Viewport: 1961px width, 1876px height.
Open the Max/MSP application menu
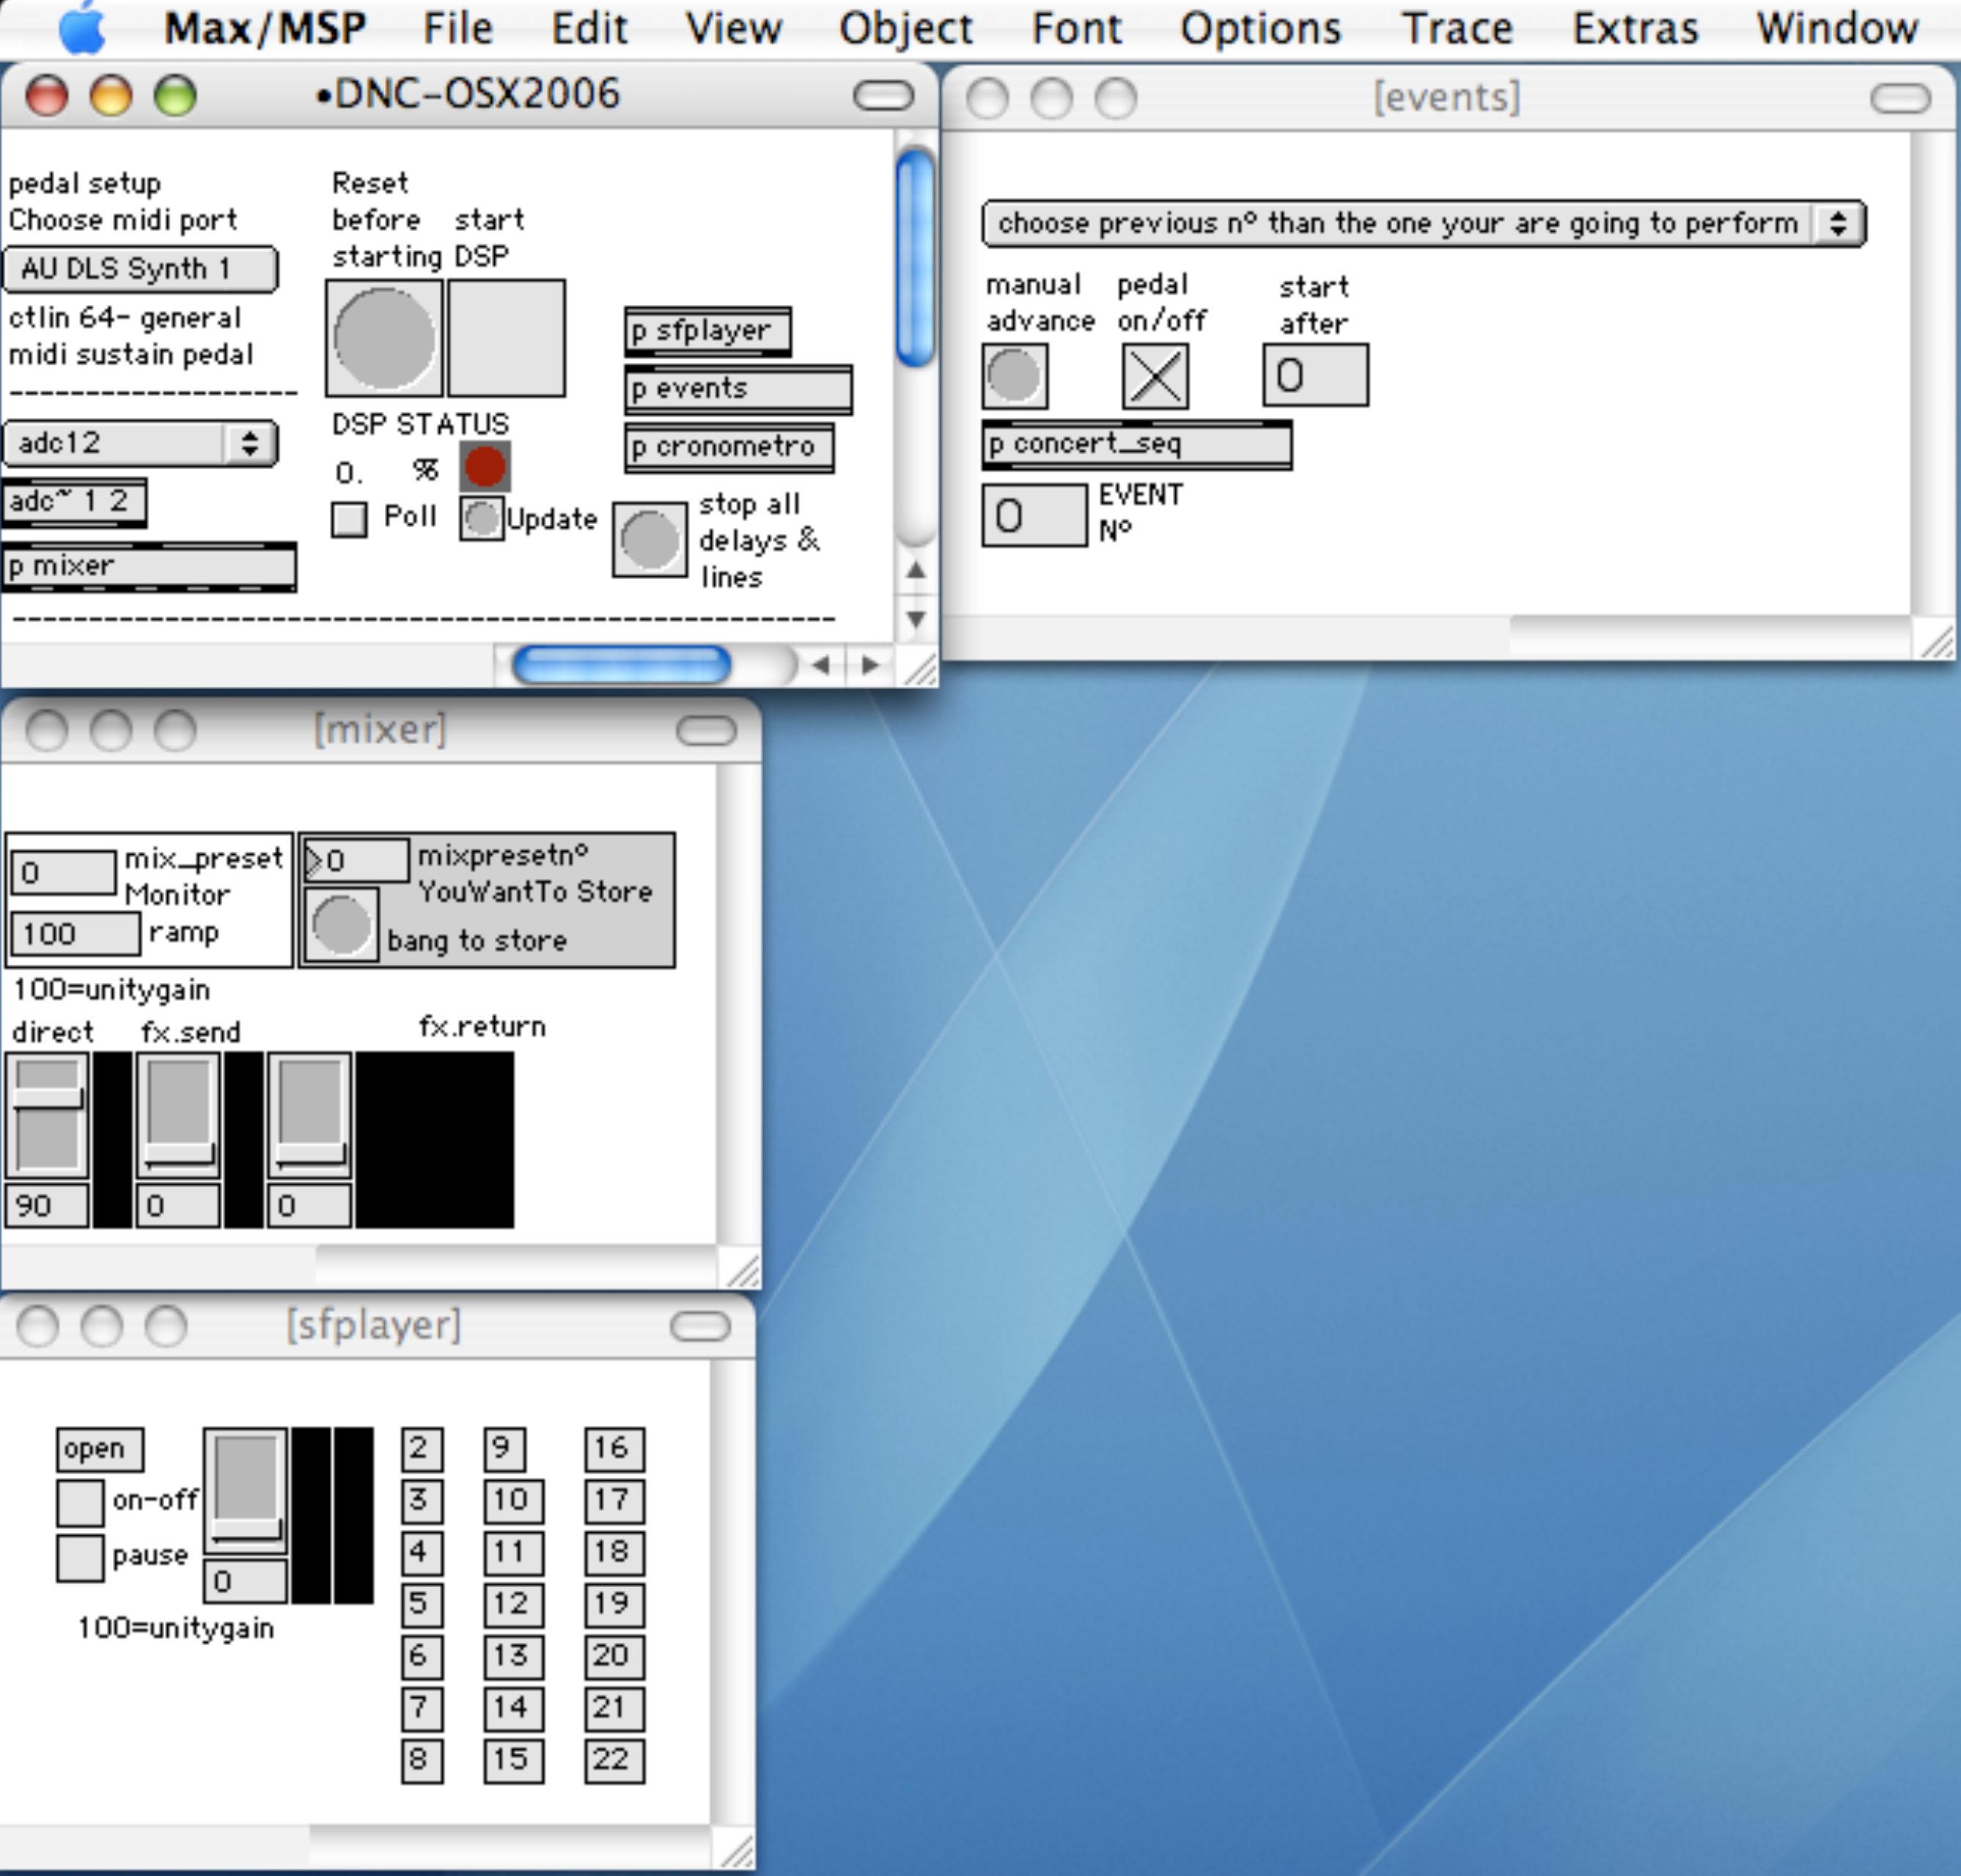pyautogui.click(x=265, y=28)
